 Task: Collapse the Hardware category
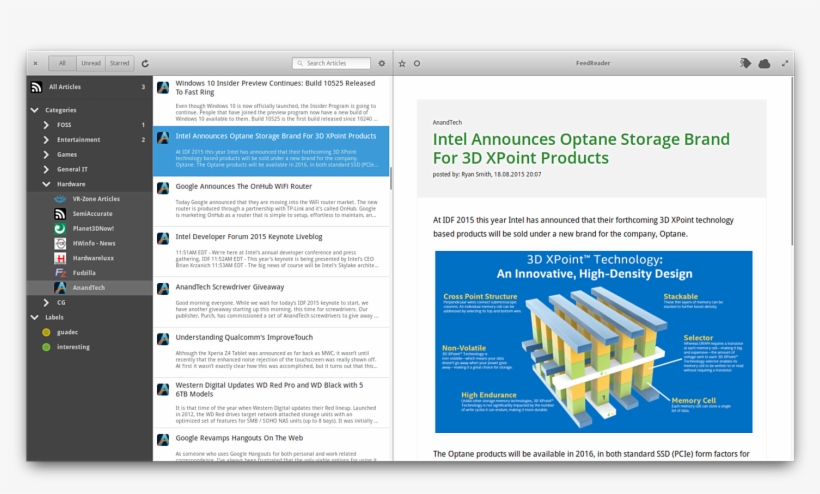(x=46, y=184)
